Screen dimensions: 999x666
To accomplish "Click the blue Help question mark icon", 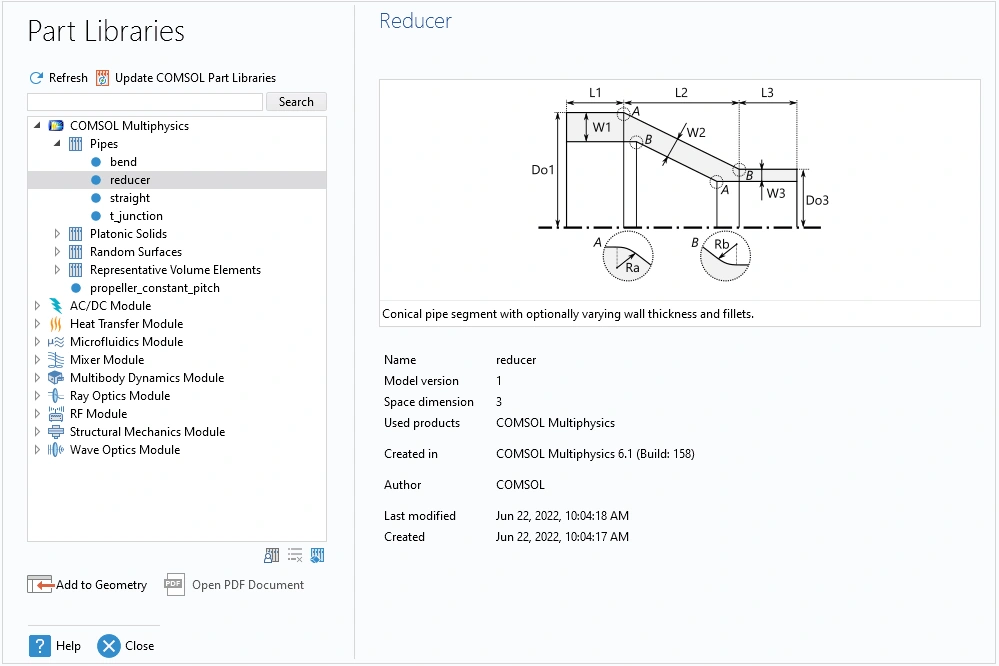I will pos(40,646).
